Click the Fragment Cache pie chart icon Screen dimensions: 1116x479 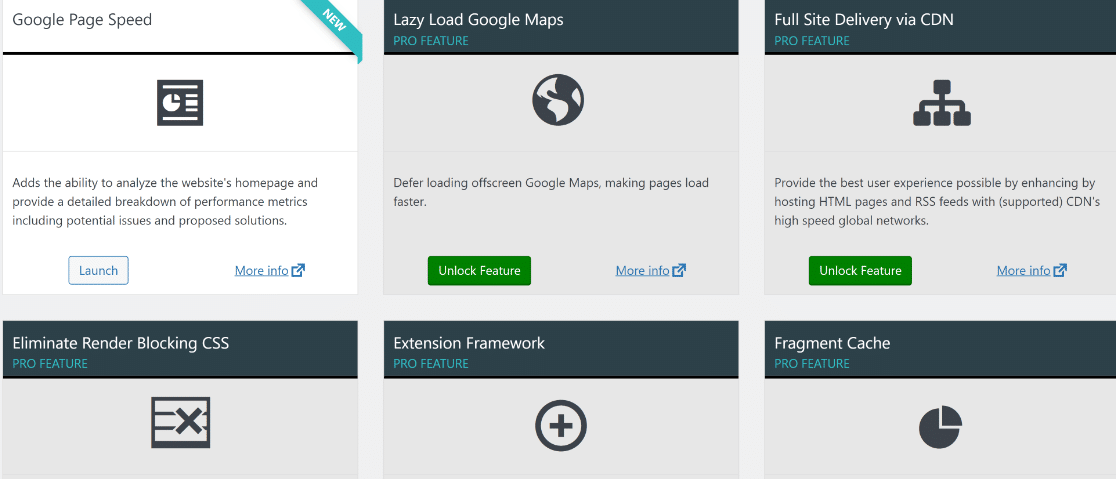click(x=941, y=427)
